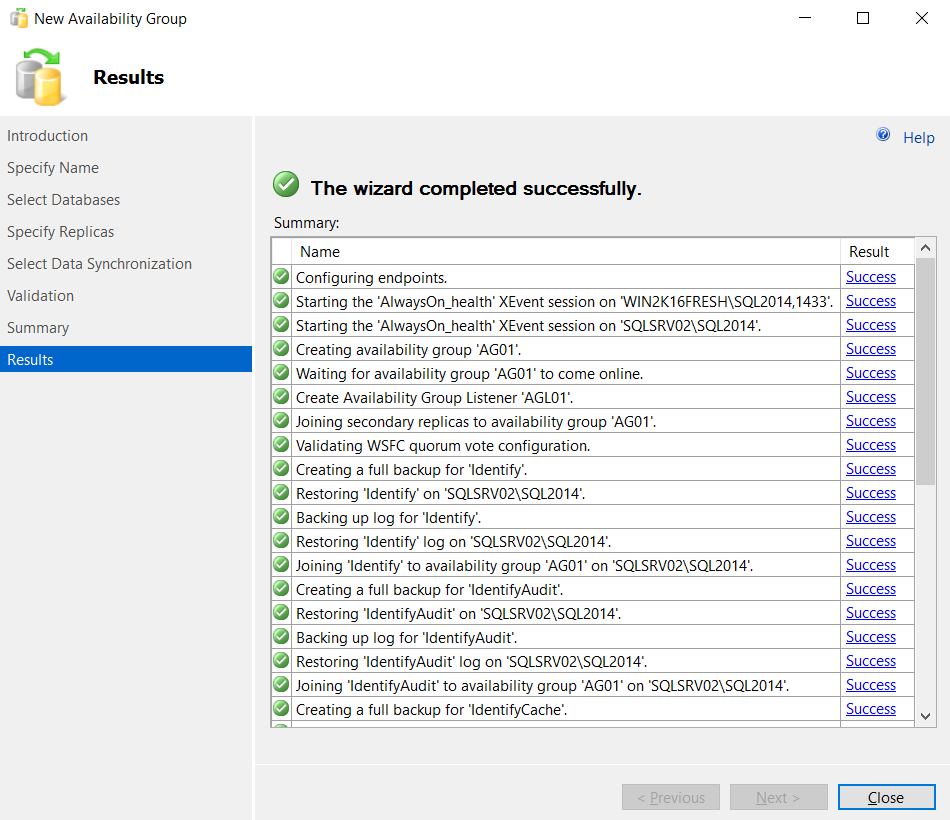Click the New Availability Group title bar icon
This screenshot has height=820, width=950.
coord(16,17)
